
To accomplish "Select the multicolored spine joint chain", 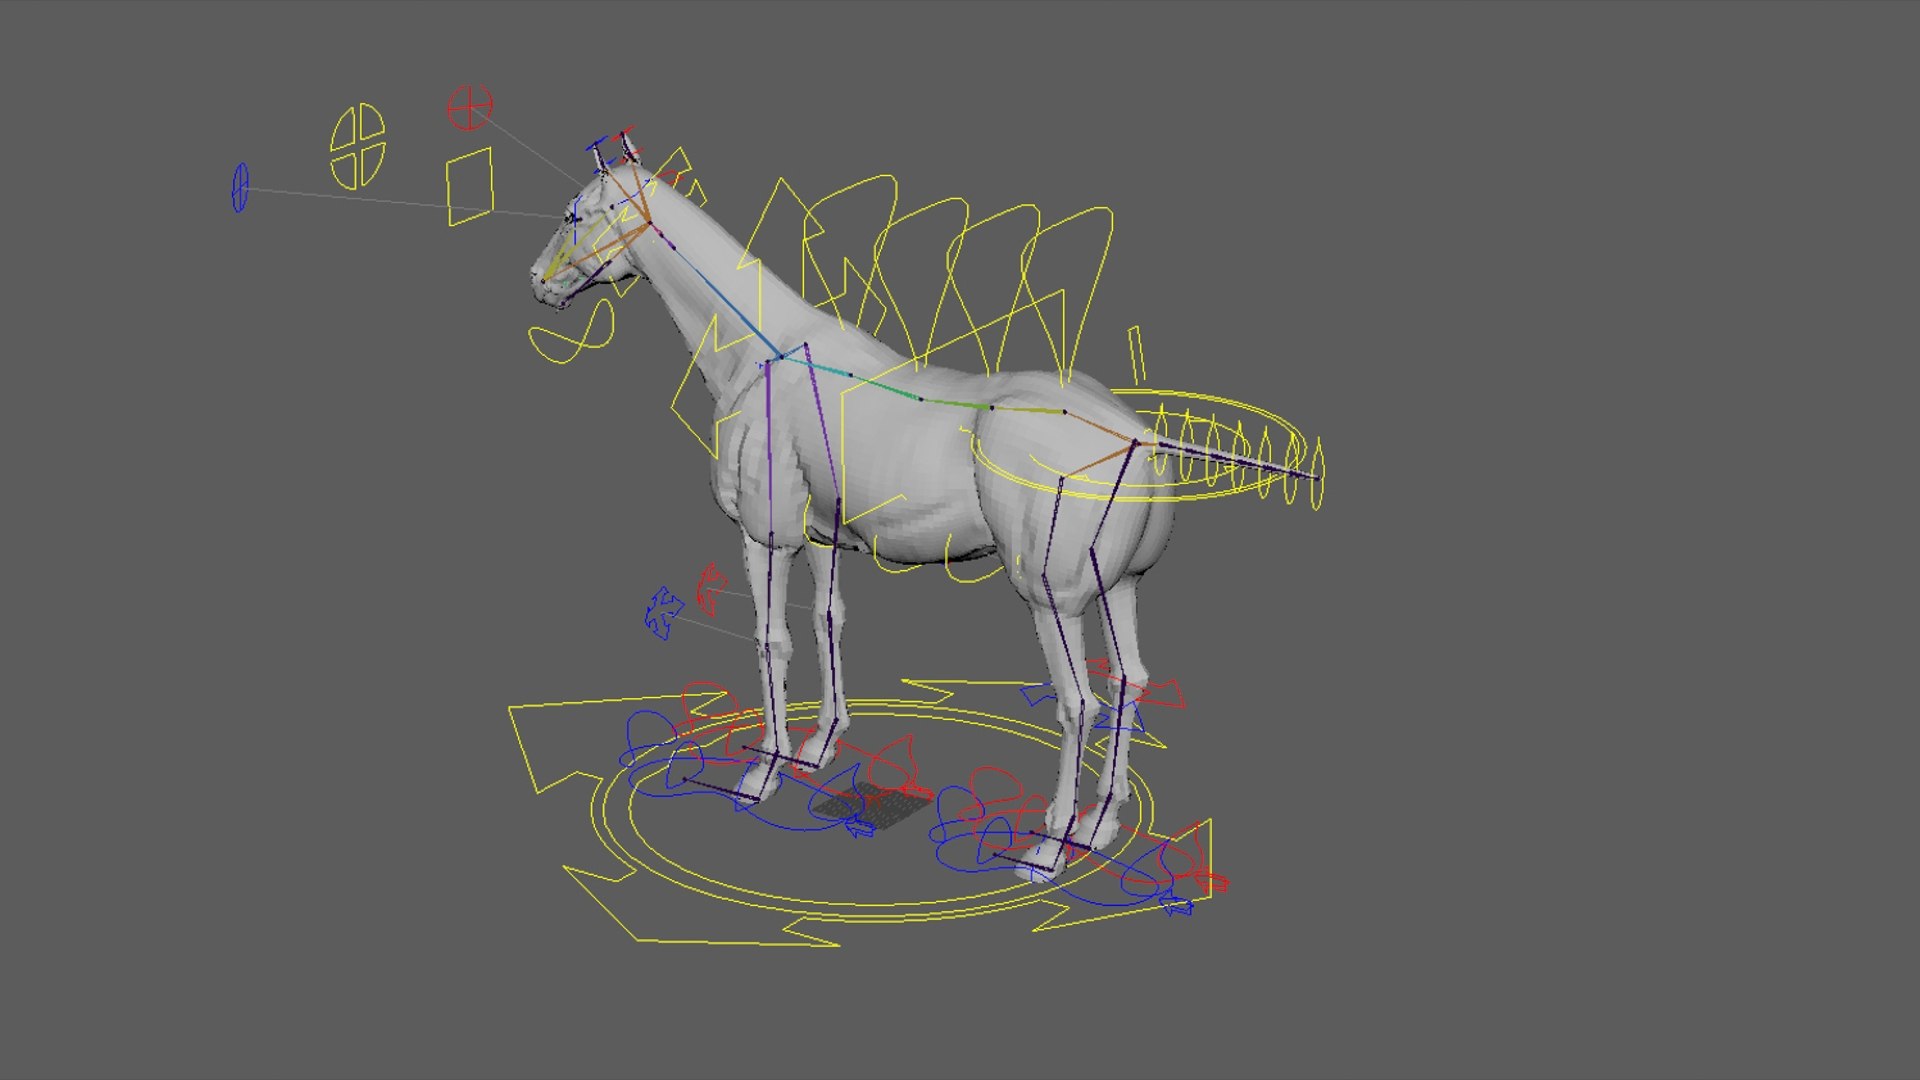I will pos(958,398).
